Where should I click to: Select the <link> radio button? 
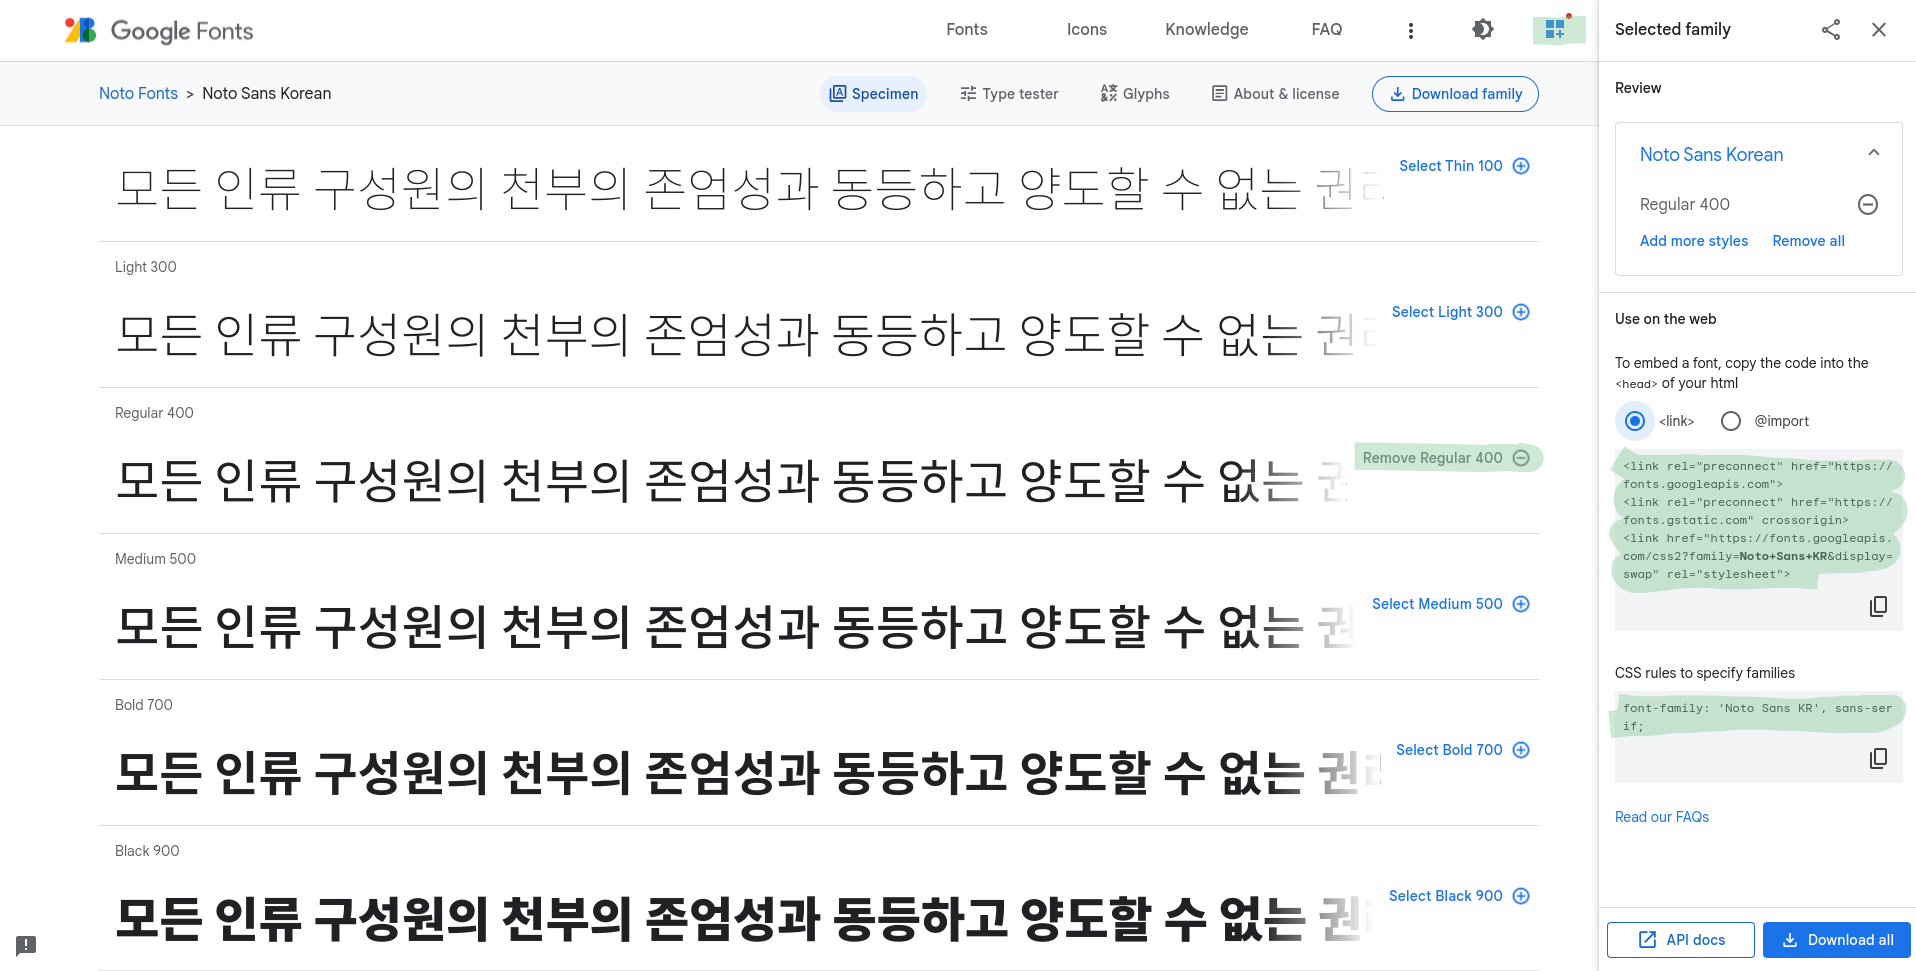1635,421
